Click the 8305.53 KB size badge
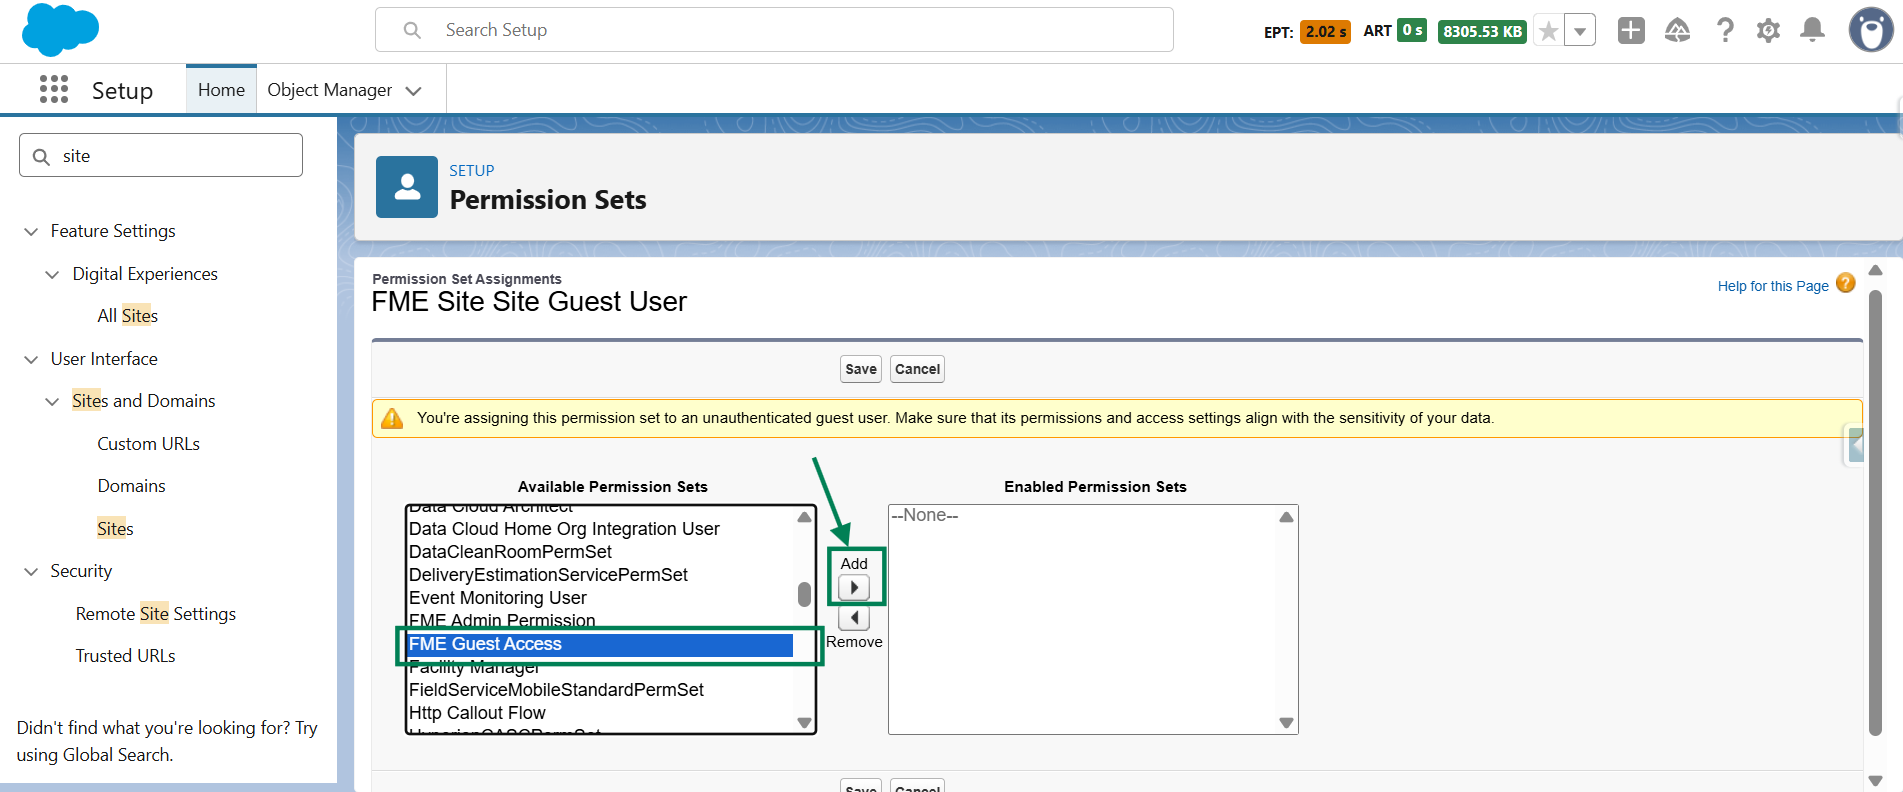Screen dimensions: 1903x792 [1482, 32]
